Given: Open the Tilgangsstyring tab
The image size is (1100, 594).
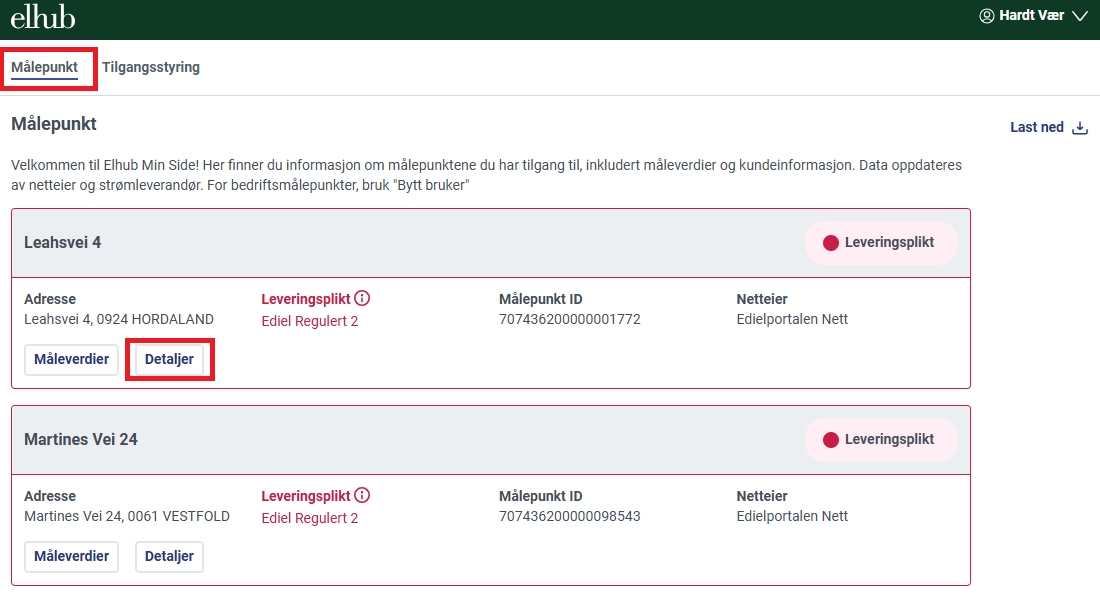Looking at the screenshot, I should pos(151,67).
